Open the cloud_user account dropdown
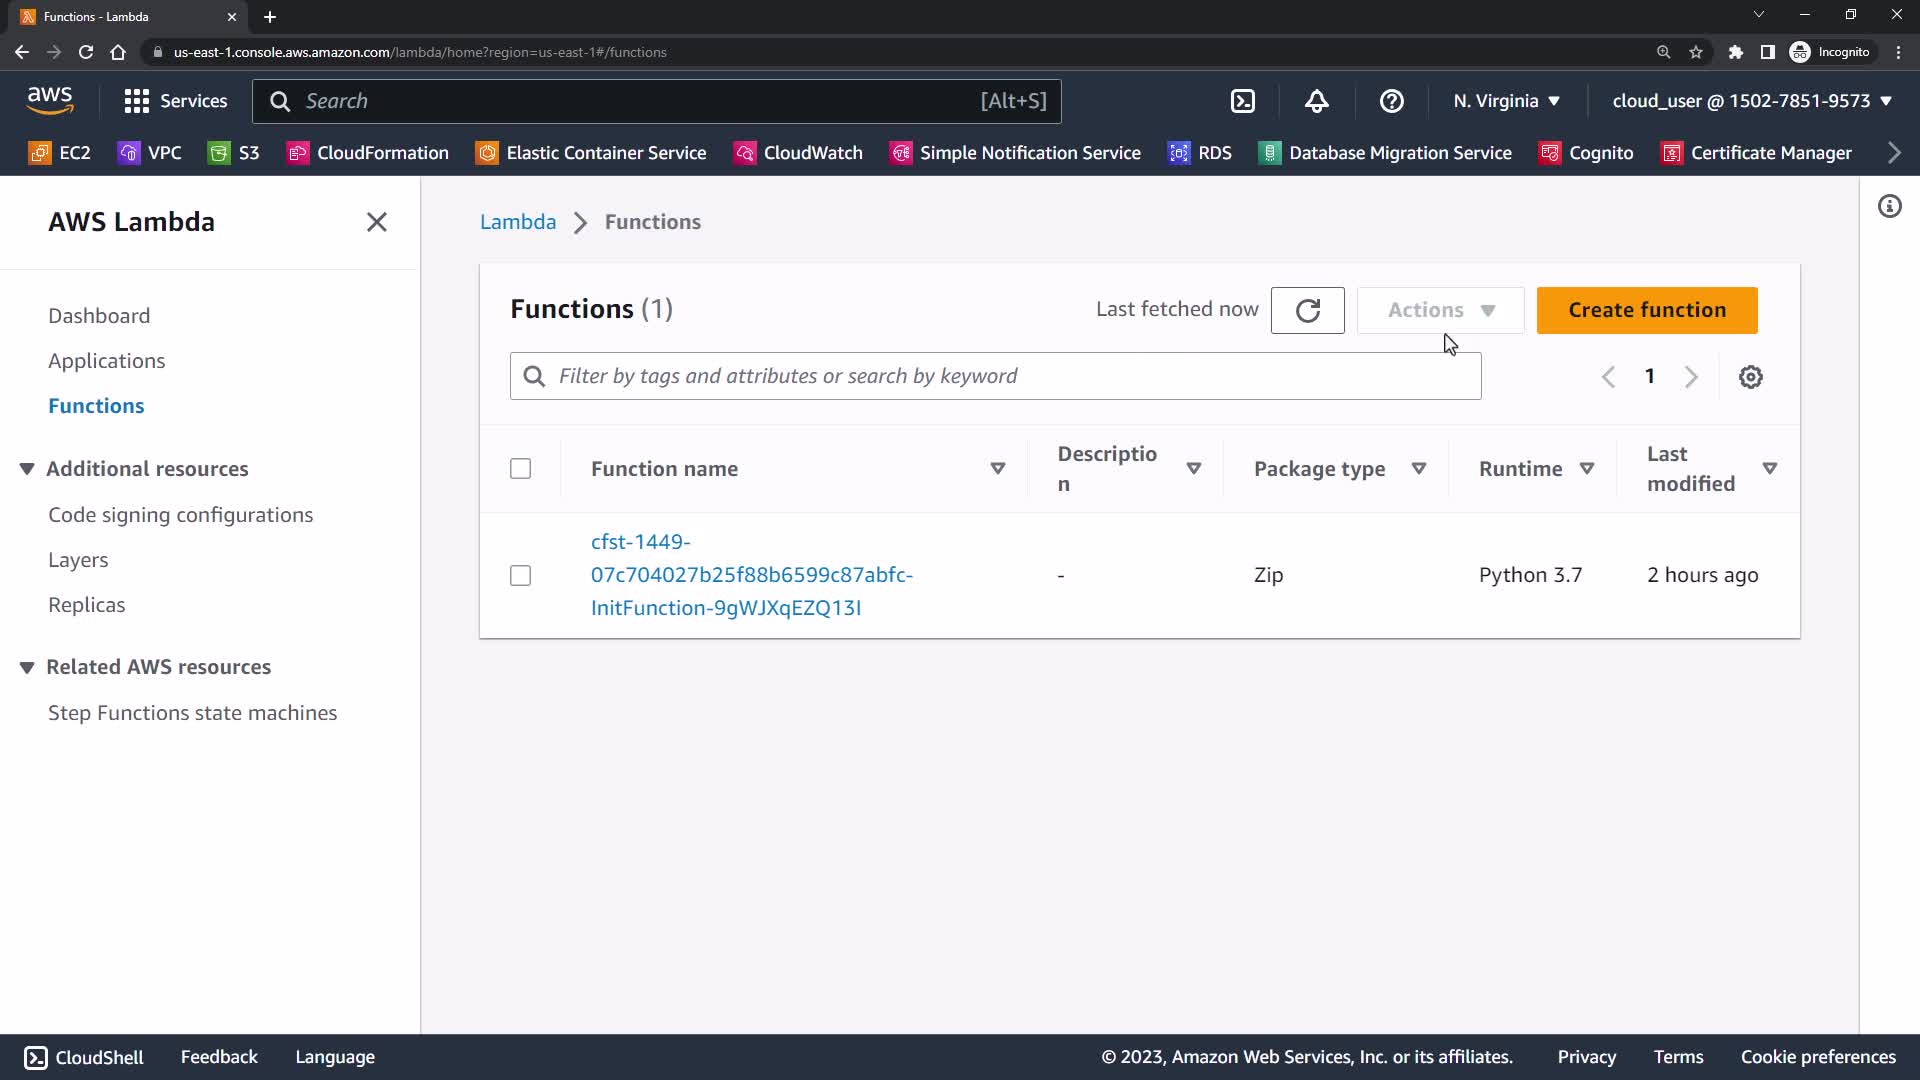 (x=1751, y=101)
